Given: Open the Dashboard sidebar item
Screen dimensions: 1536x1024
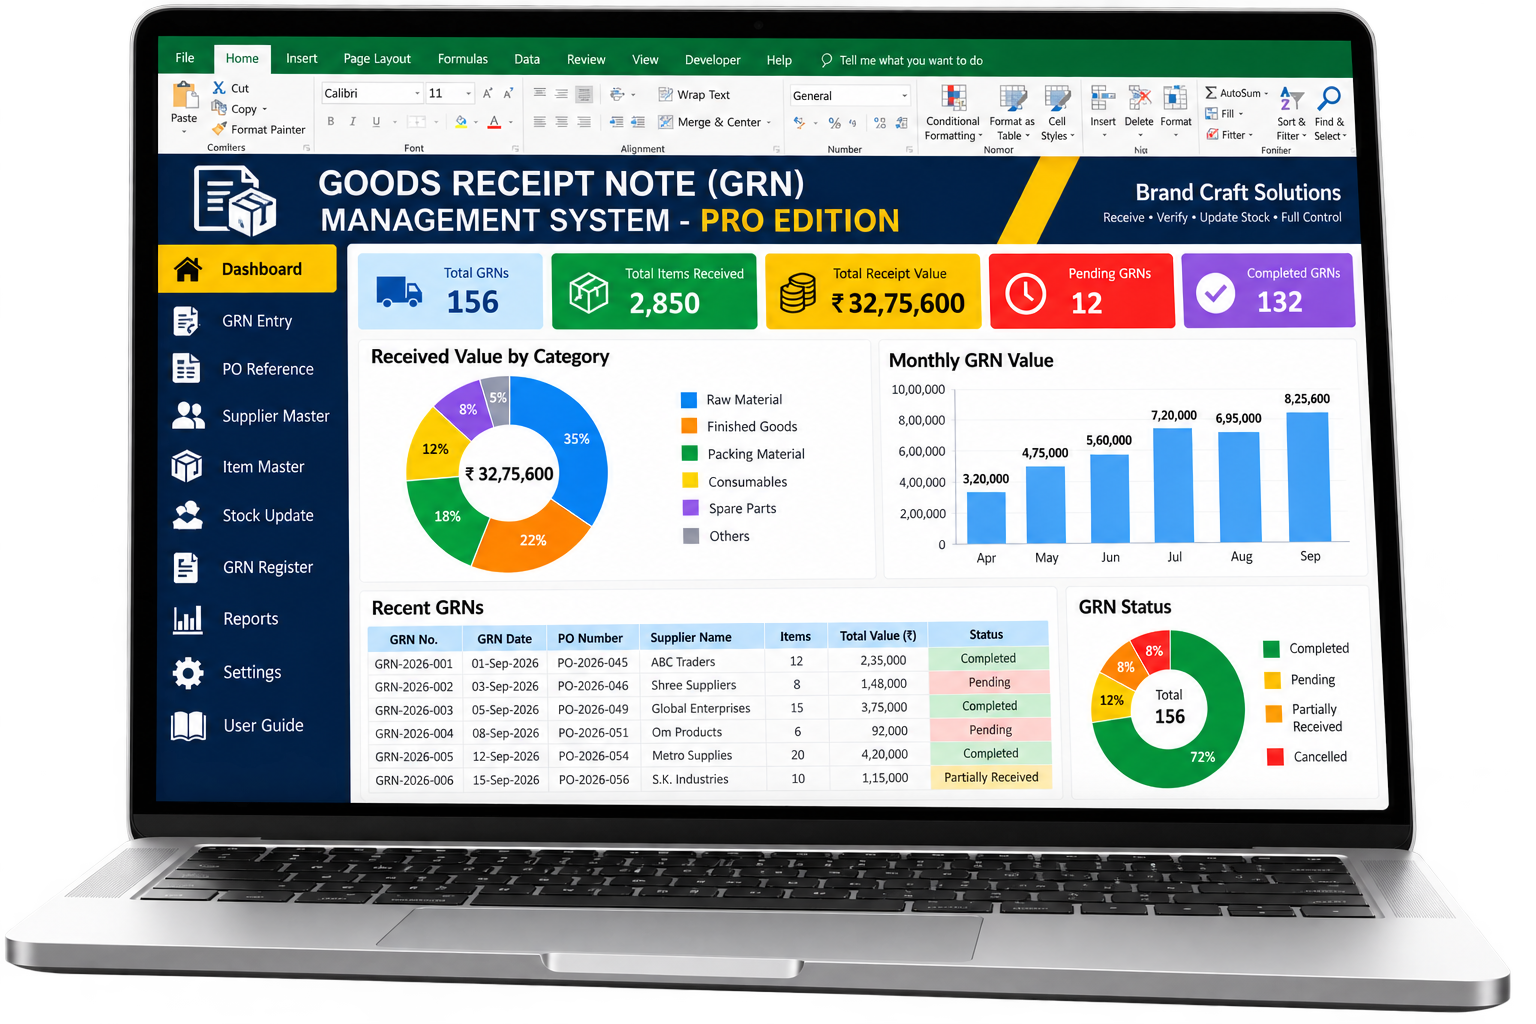Looking at the screenshot, I should coord(247,269).
